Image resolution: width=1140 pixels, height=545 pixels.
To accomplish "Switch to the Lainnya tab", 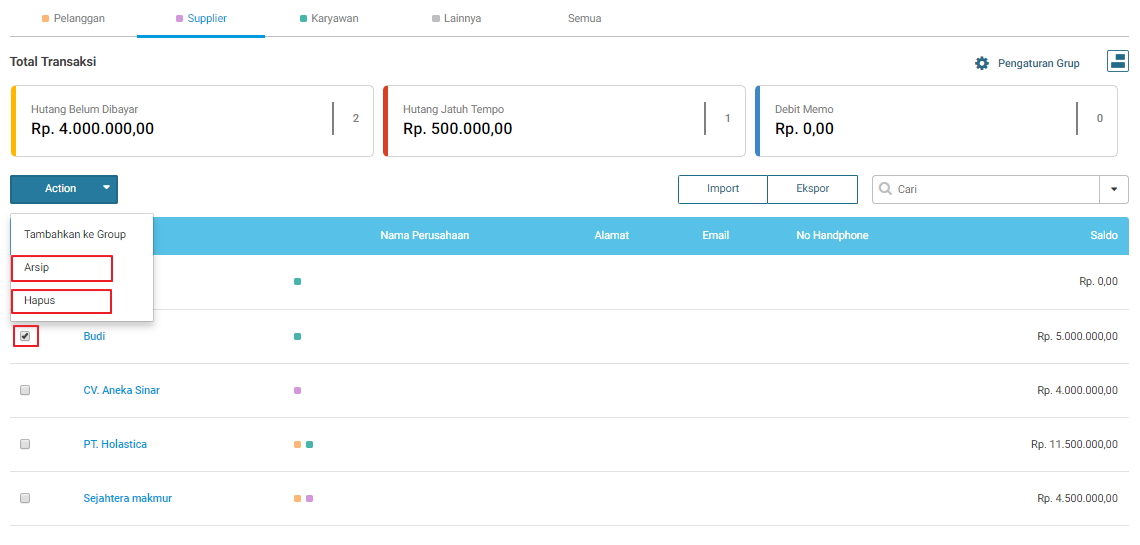I will click(457, 18).
